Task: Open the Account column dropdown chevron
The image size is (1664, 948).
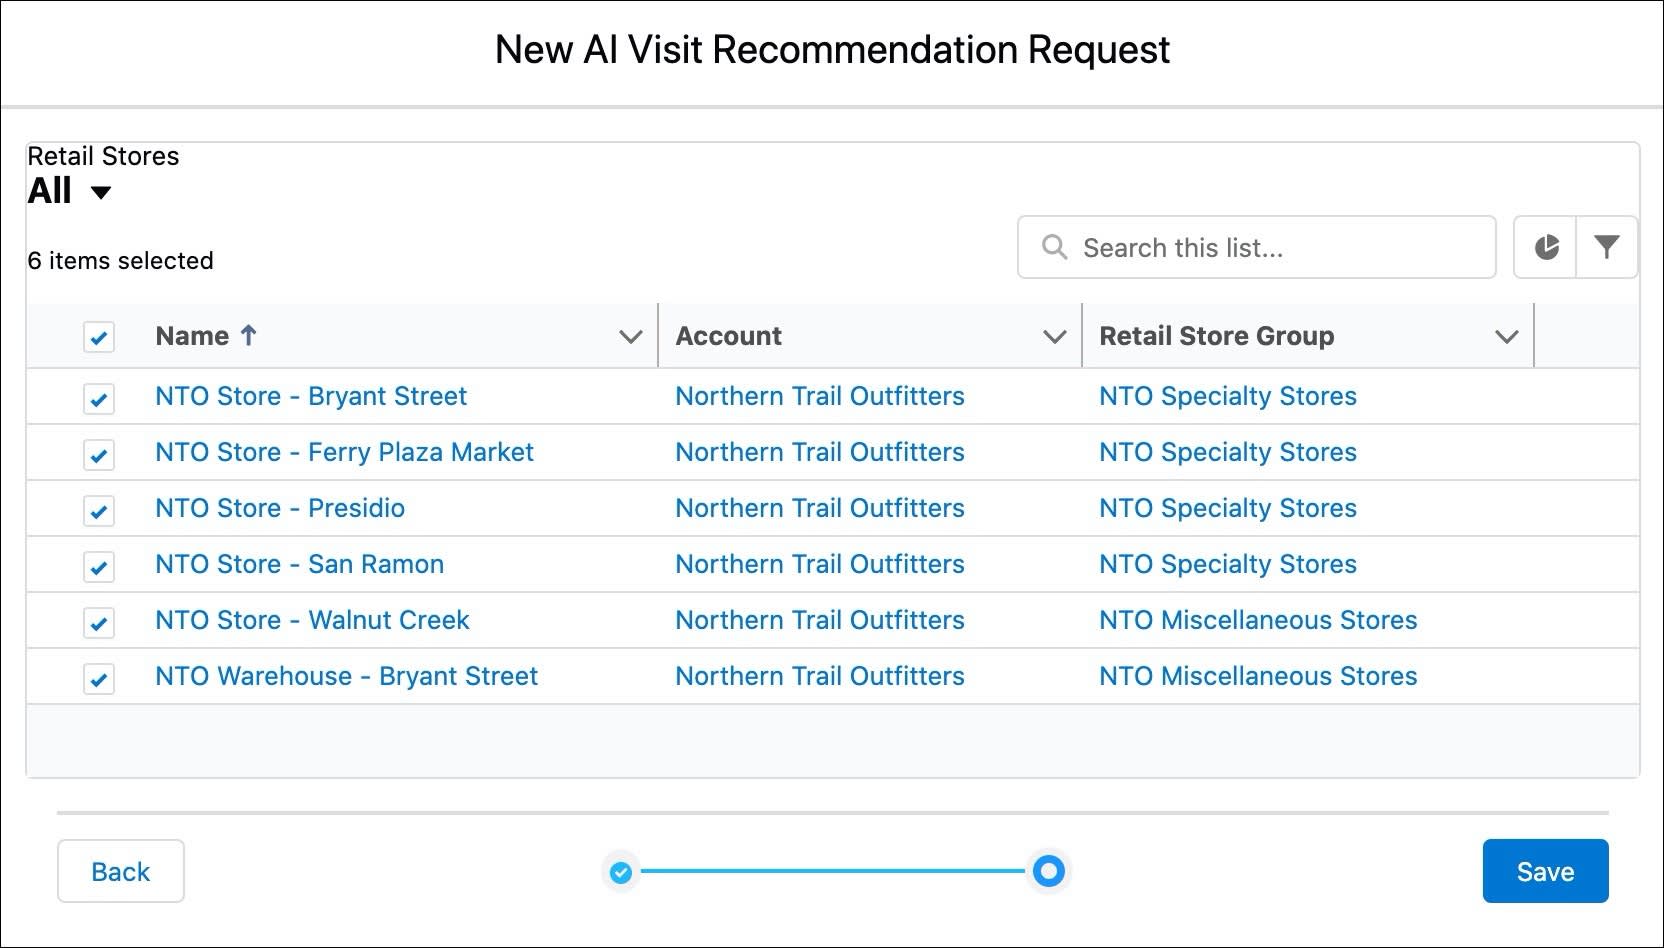Action: point(1055,336)
